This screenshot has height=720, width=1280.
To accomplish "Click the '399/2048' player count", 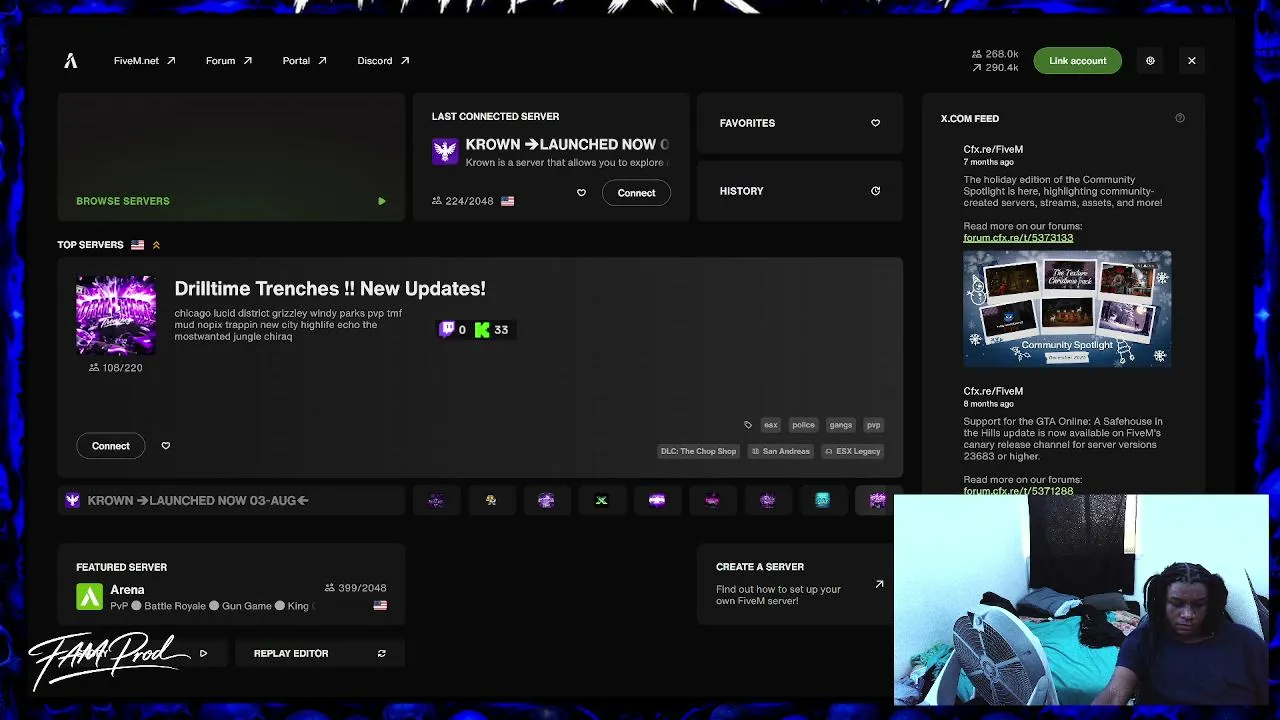I will pyautogui.click(x=356, y=588).
